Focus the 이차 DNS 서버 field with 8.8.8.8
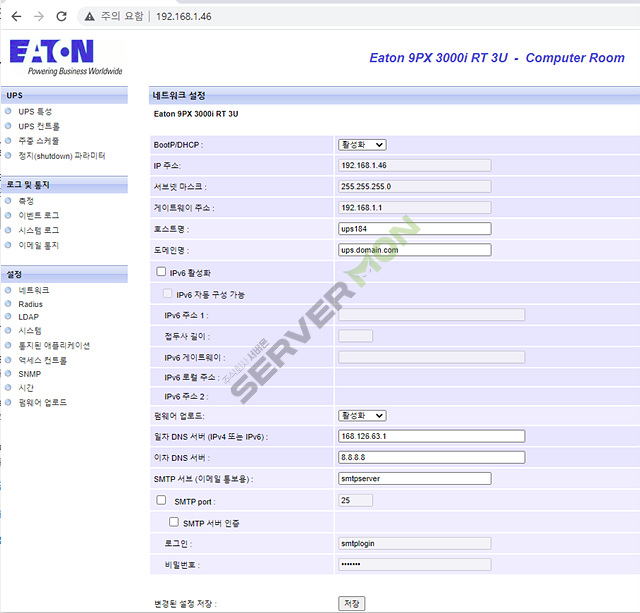This screenshot has width=640, height=613. 431,457
